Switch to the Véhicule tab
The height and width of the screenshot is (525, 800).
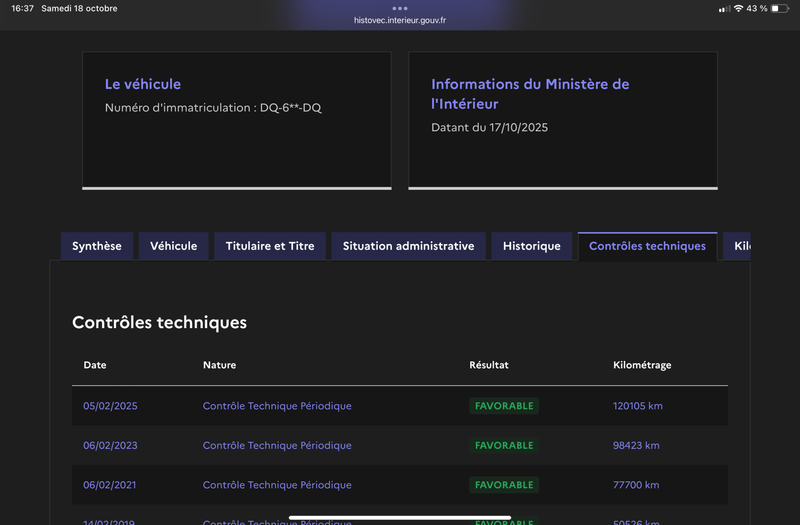click(x=174, y=246)
